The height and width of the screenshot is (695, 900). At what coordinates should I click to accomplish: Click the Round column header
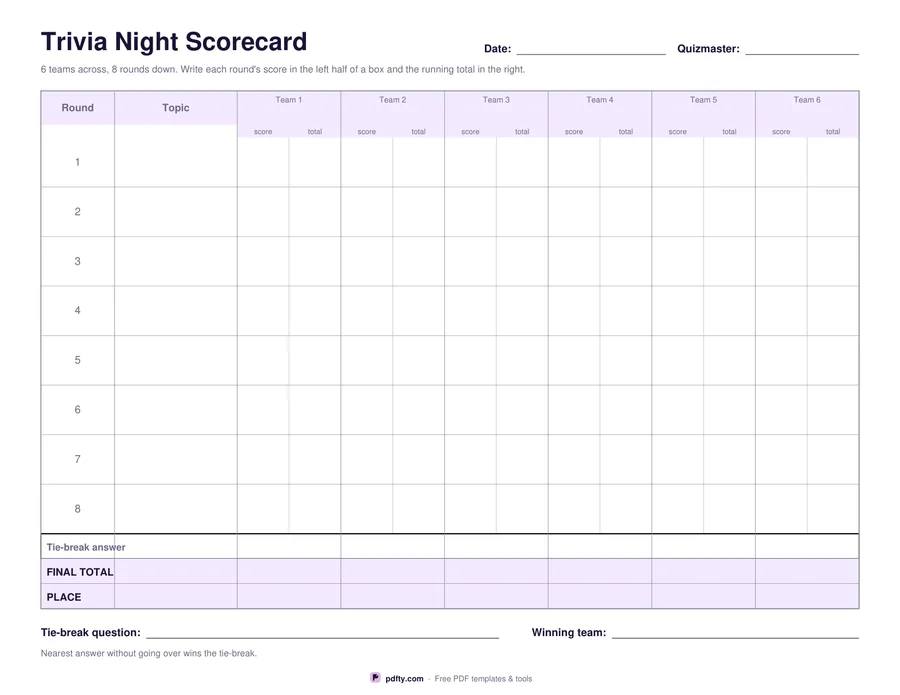pyautogui.click(x=77, y=108)
